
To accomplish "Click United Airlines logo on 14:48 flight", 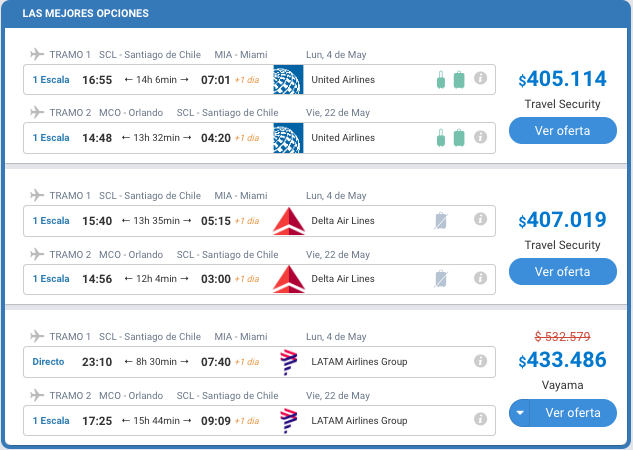I will tap(288, 138).
